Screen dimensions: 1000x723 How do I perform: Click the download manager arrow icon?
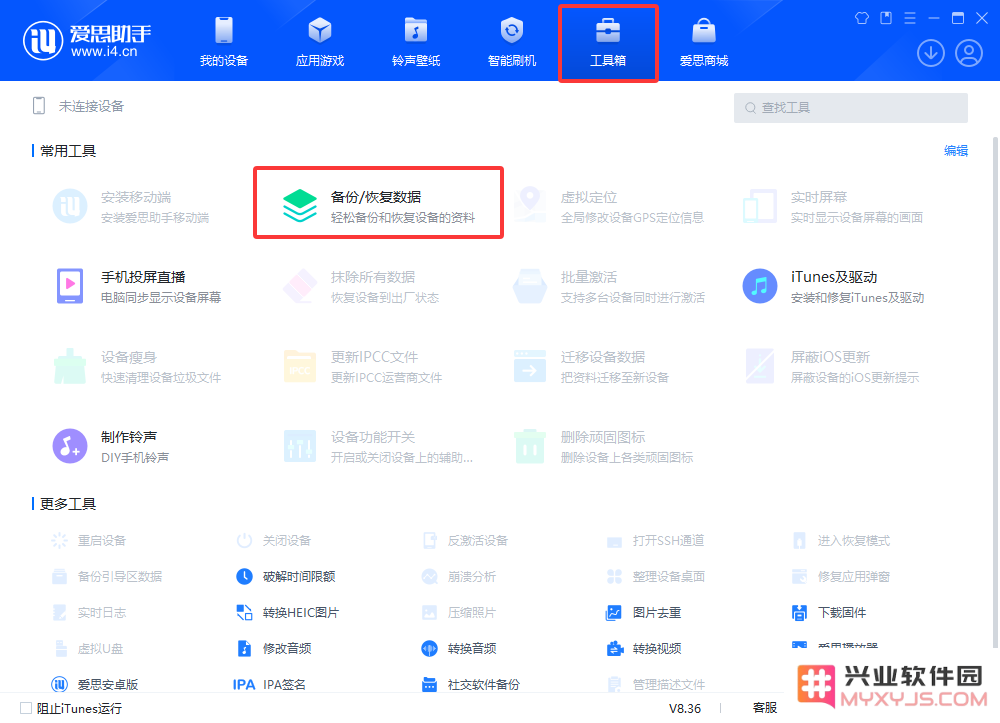click(x=930, y=53)
